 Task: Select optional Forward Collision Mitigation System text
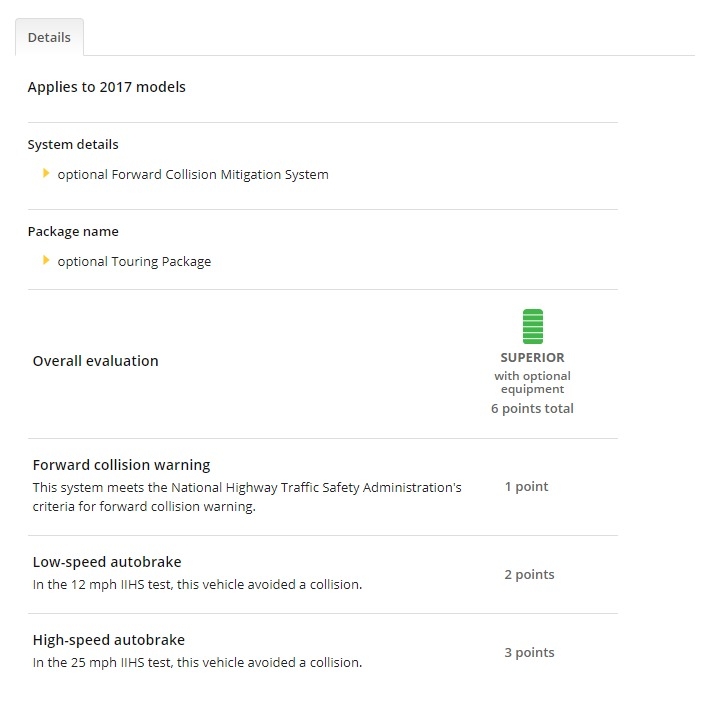(x=193, y=175)
